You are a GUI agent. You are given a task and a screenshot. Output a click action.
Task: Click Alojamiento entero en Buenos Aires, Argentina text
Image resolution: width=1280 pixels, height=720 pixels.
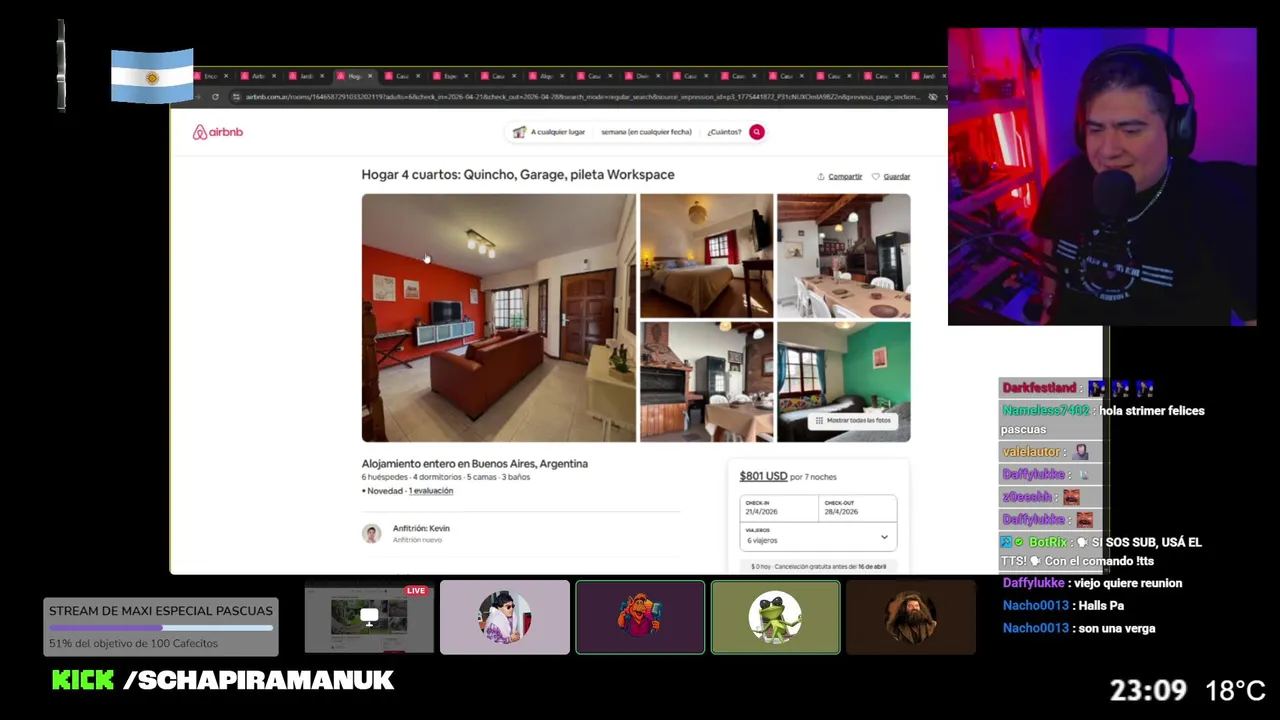(x=475, y=464)
